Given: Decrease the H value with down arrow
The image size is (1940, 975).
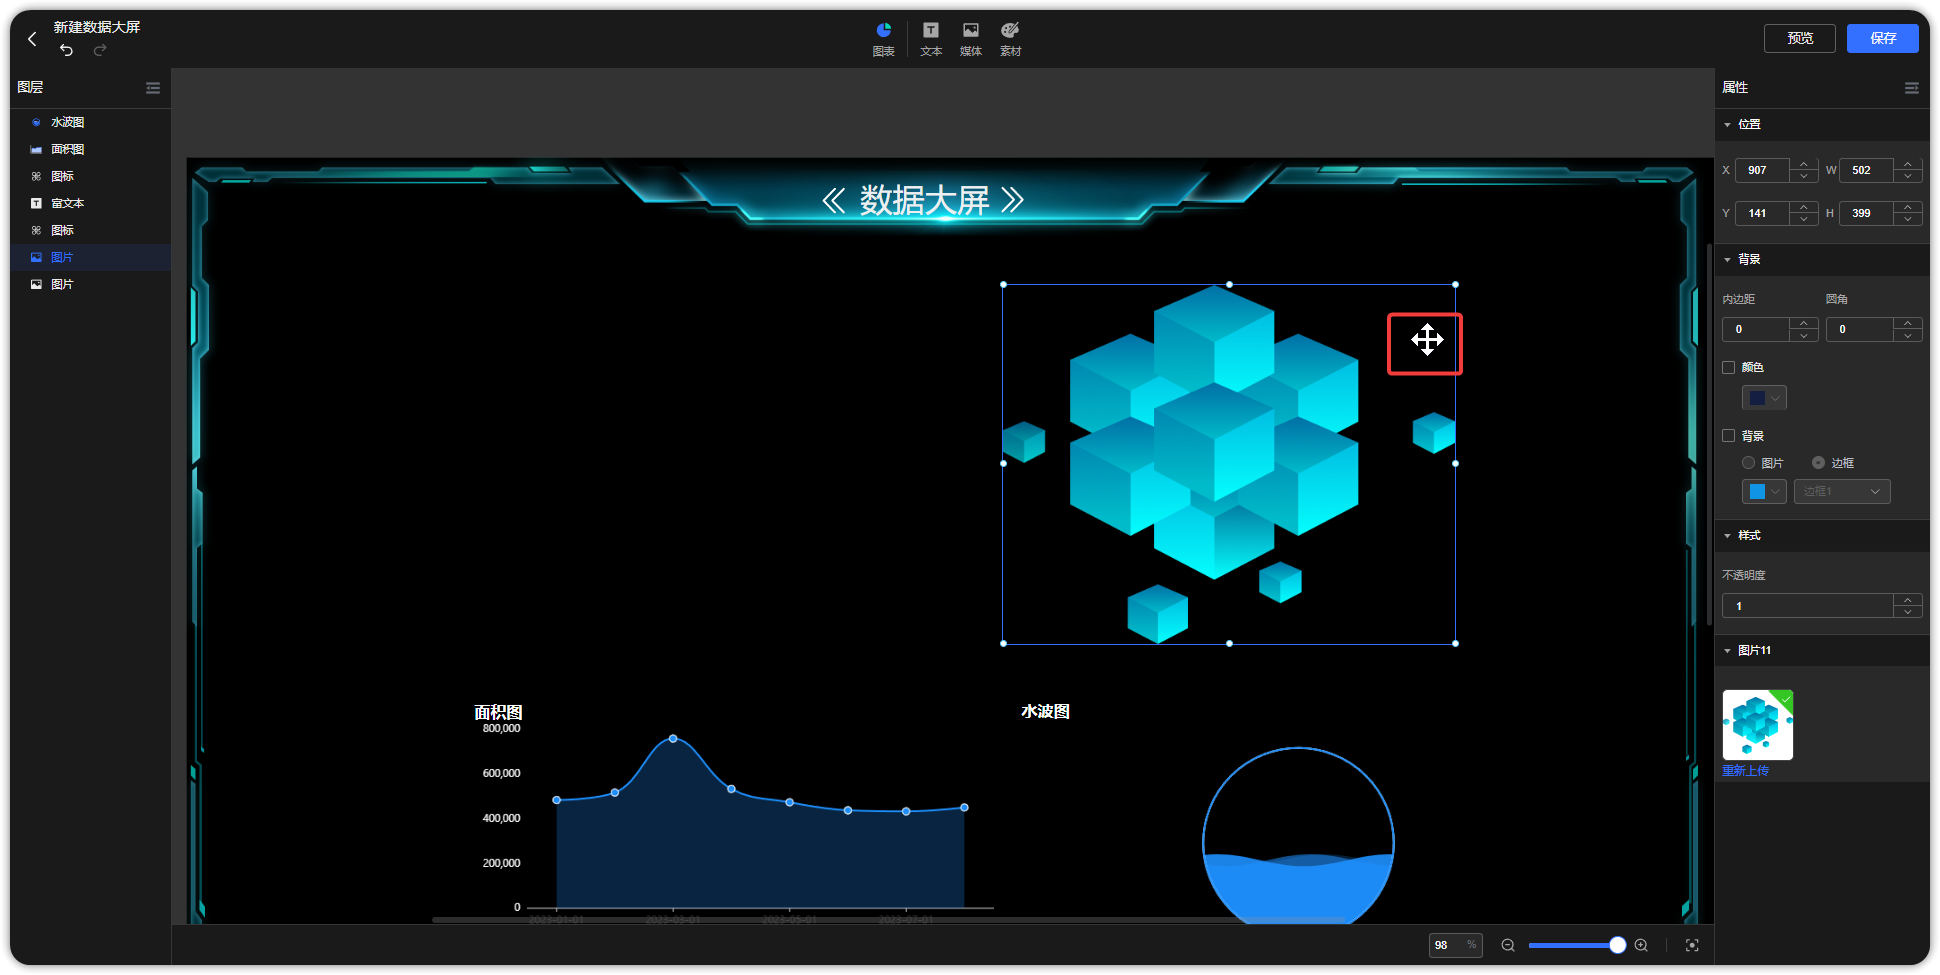Looking at the screenshot, I should click(1908, 219).
